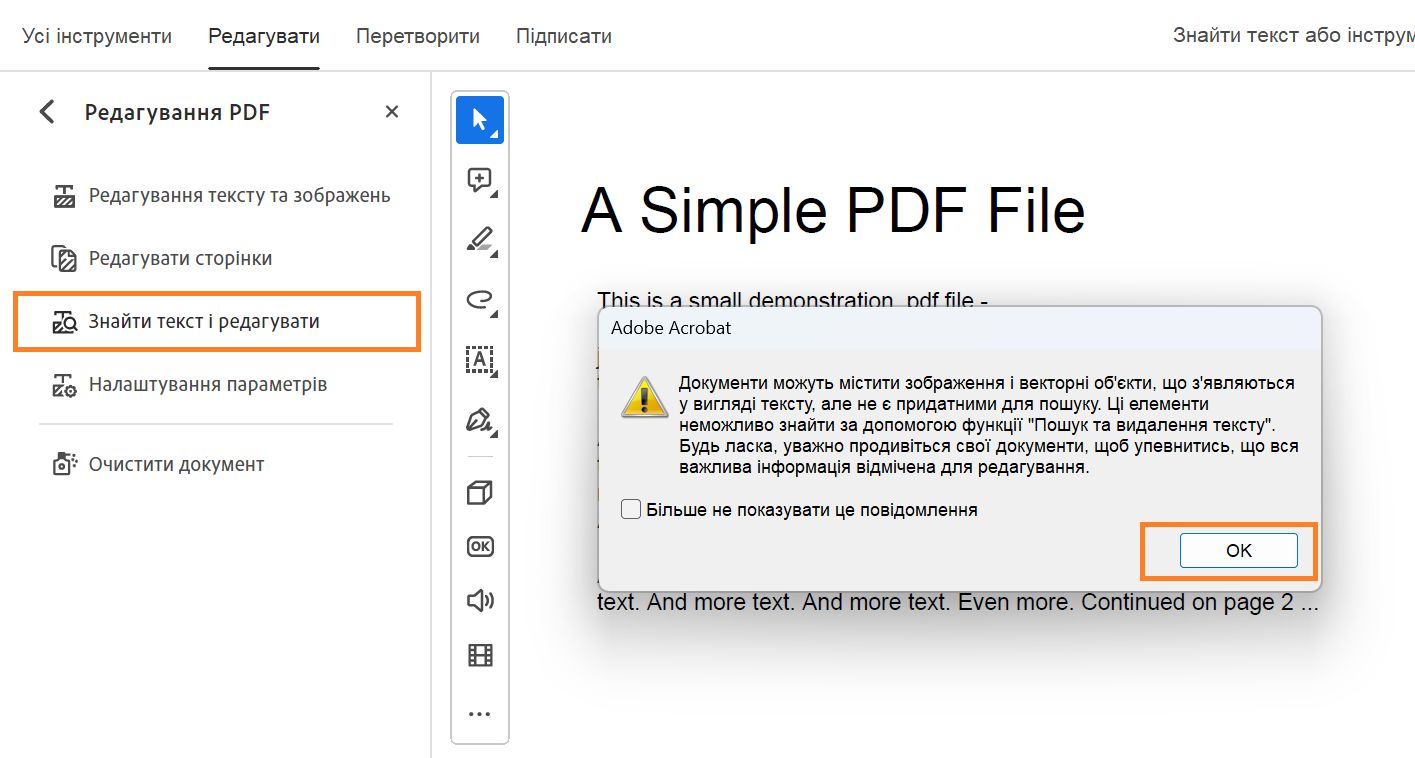Select the OK stamp tool

(479, 546)
